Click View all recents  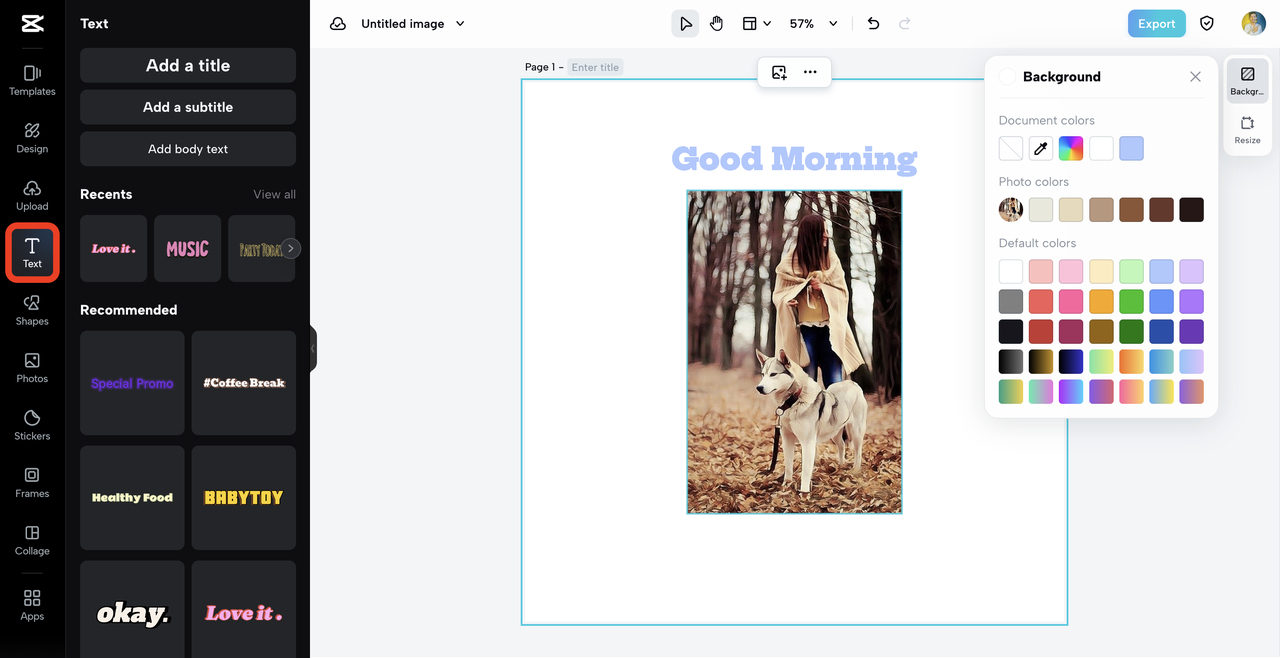(x=275, y=194)
